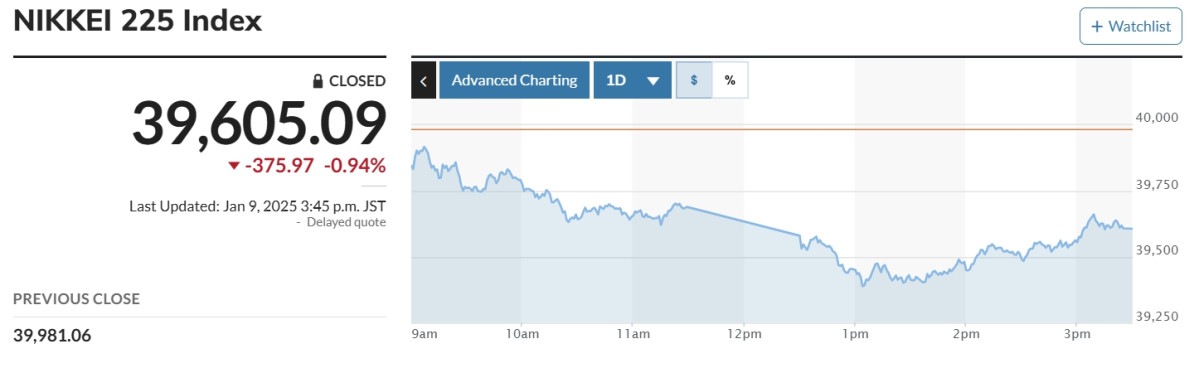
Task: Click the chart line near 1pm low
Action: pos(863,285)
